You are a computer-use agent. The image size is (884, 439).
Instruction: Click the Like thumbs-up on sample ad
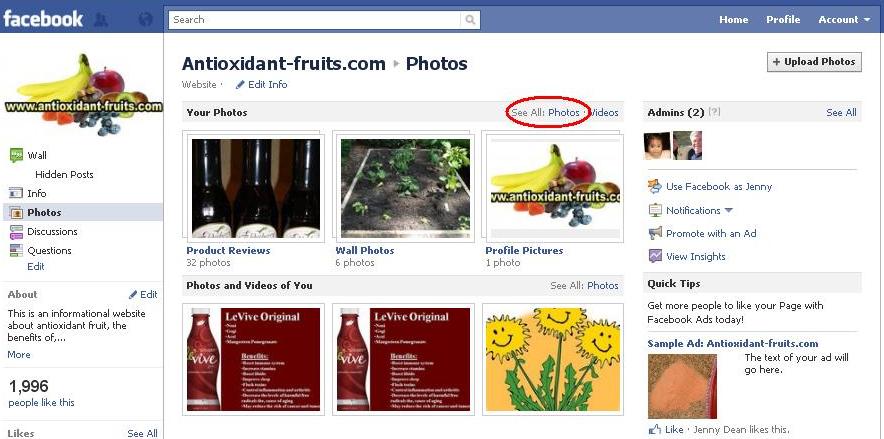[655, 429]
